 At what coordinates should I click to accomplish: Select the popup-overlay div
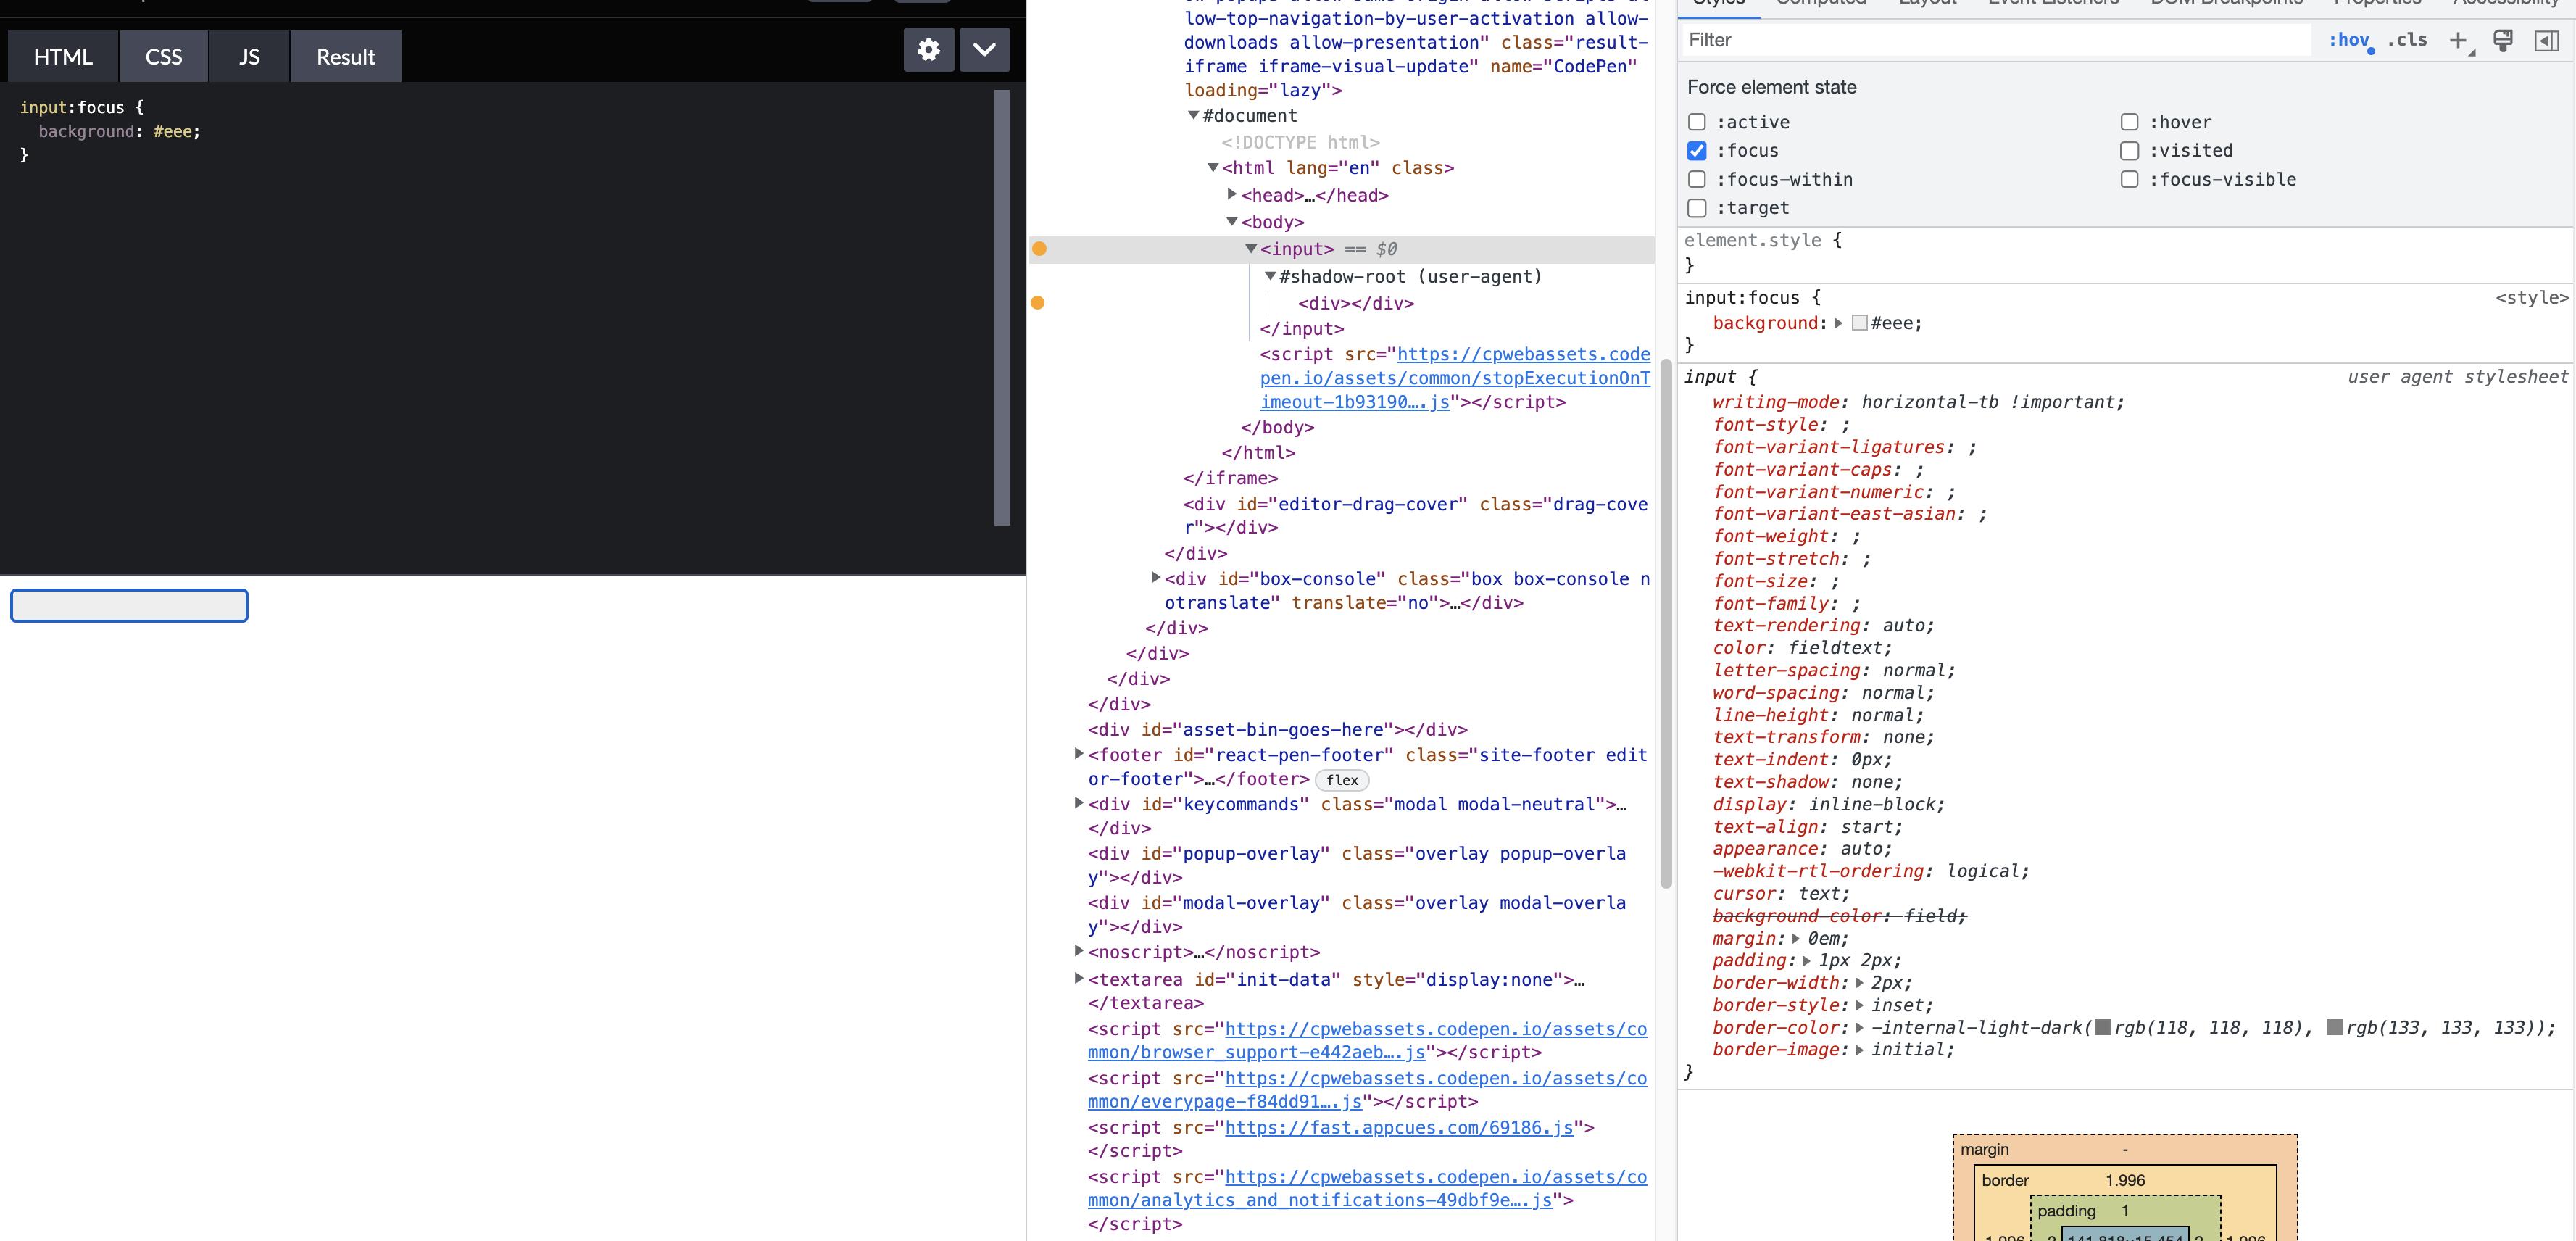[x=1357, y=865]
